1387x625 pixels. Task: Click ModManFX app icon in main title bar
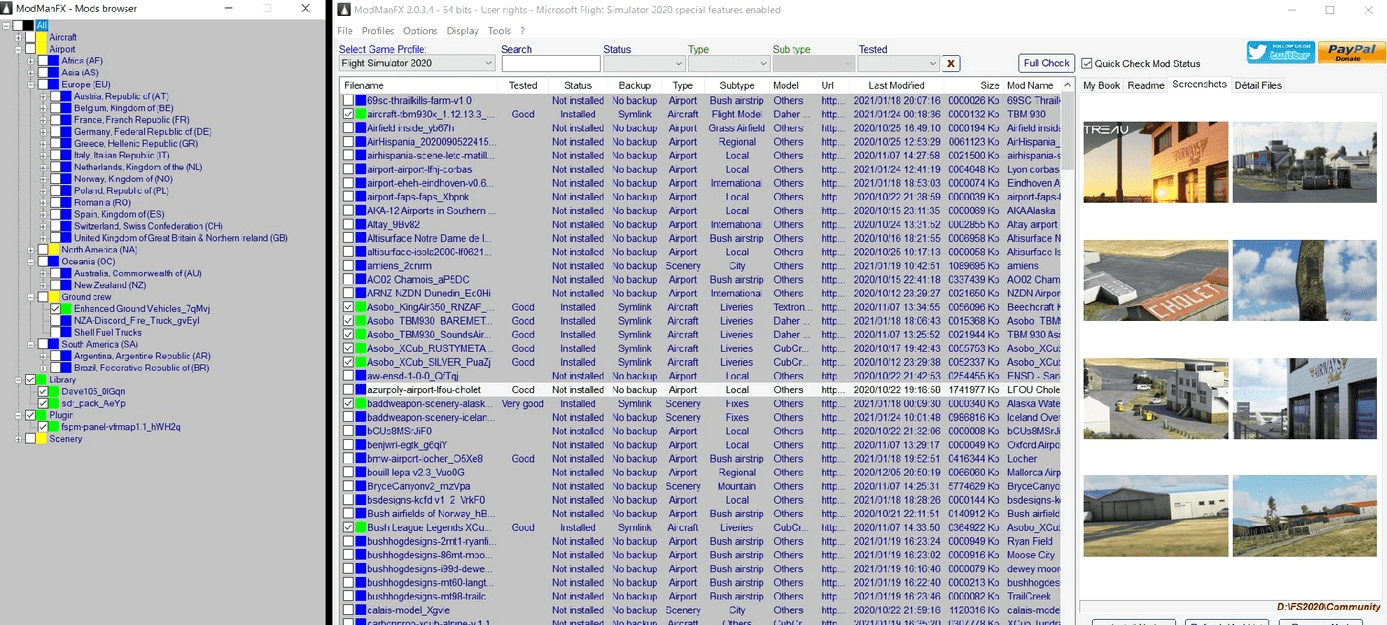point(344,10)
